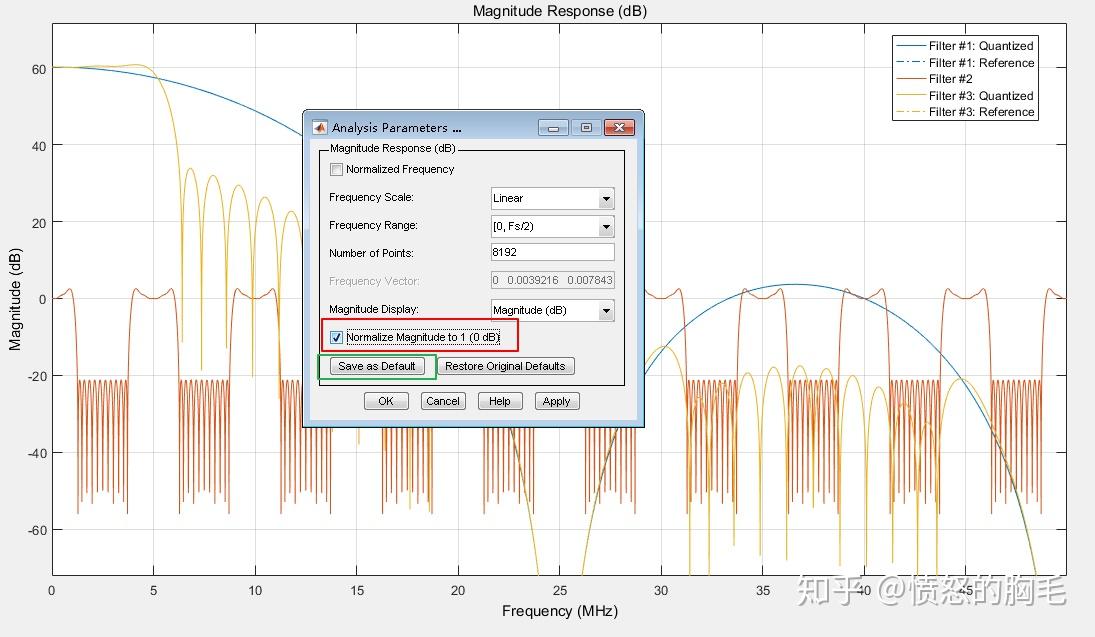Open Help for Analysis Parameters
1095x637 pixels.
pos(499,400)
